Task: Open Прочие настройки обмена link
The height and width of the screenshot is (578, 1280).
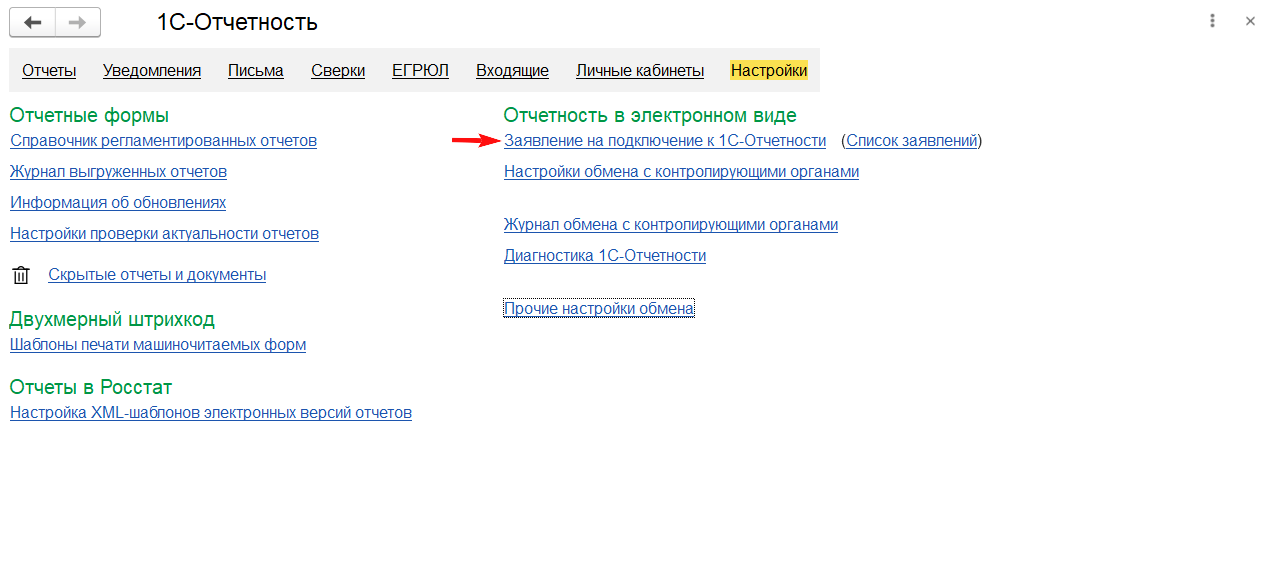Action: click(x=599, y=309)
